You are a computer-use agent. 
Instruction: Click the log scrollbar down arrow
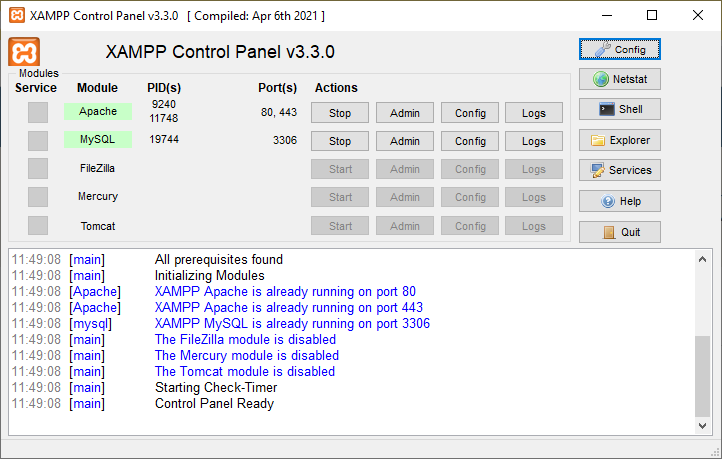702,426
